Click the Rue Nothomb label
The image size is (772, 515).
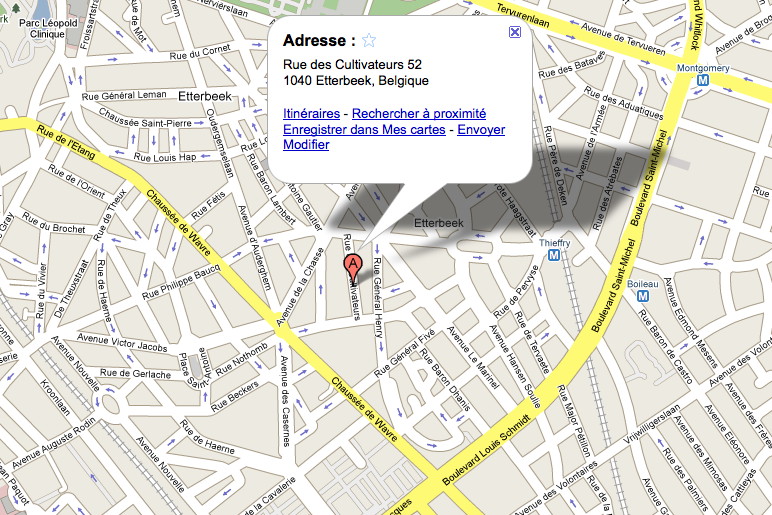(242, 359)
